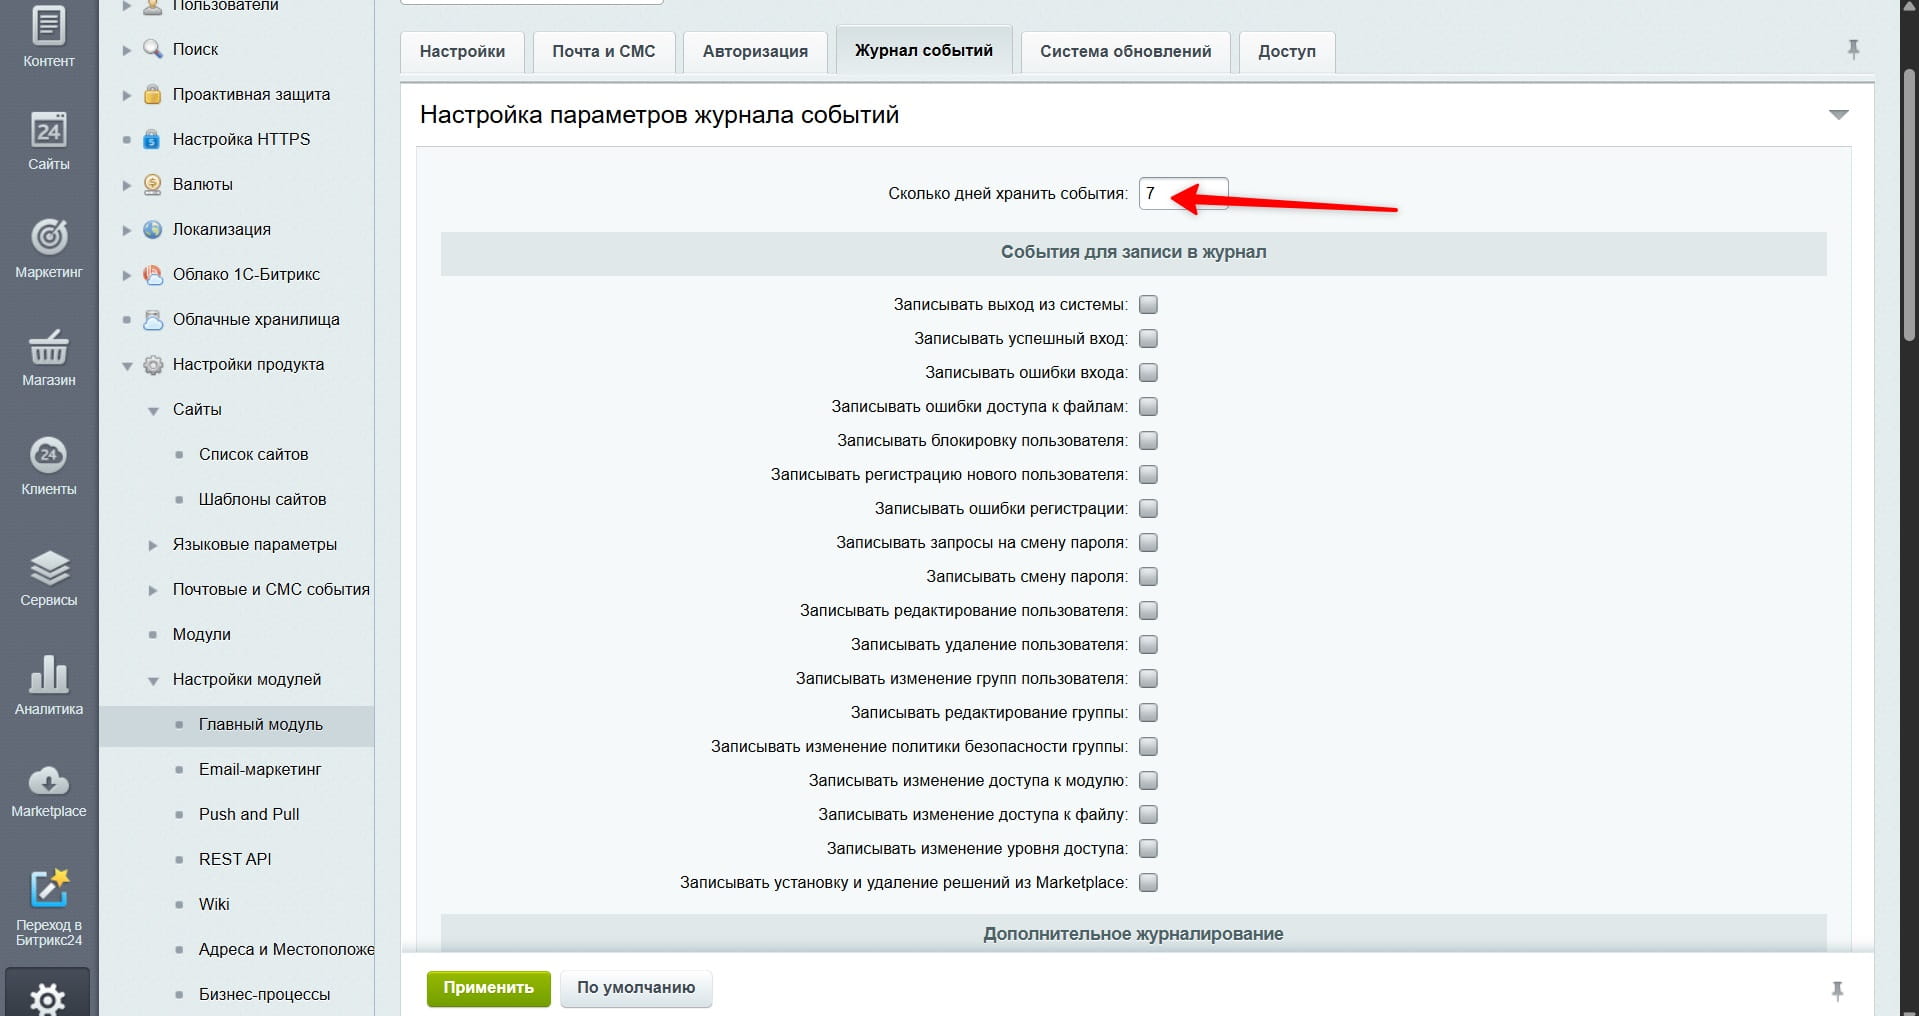The height and width of the screenshot is (1016, 1919).
Task: Click the pin icon beside the tabs
Action: (x=1853, y=49)
